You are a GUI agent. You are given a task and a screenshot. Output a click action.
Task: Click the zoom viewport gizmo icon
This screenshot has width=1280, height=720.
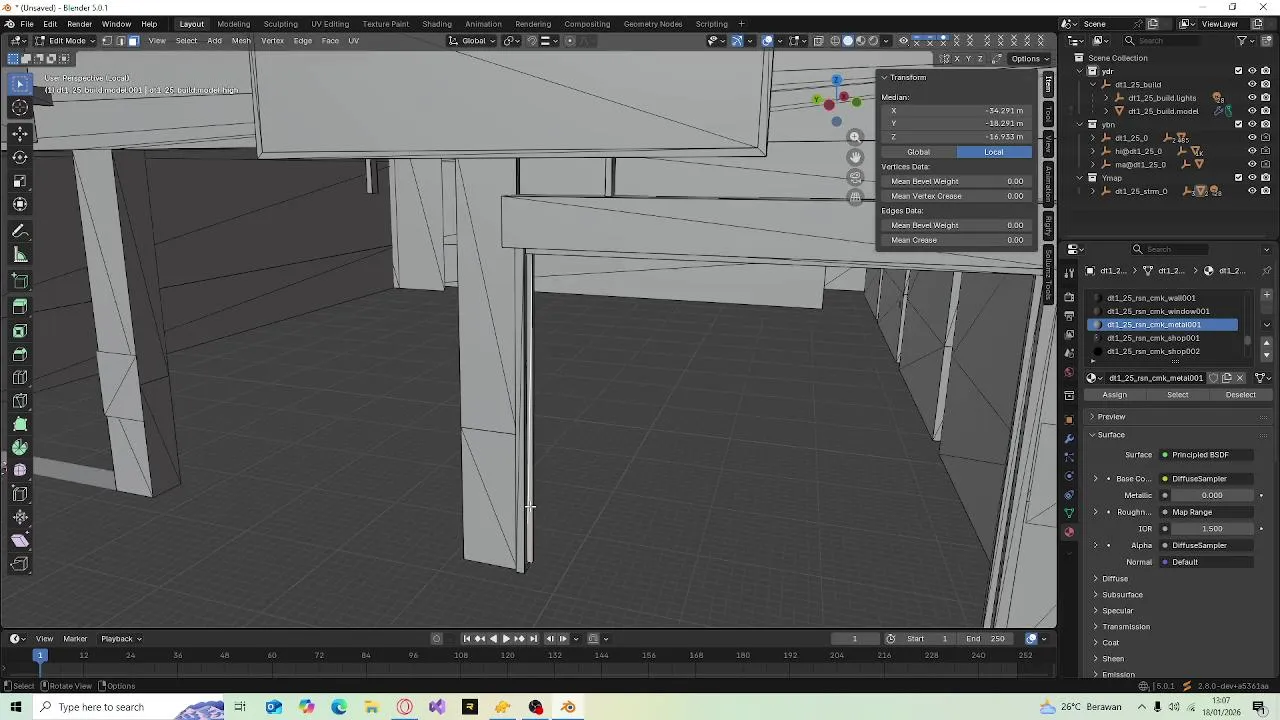855,137
